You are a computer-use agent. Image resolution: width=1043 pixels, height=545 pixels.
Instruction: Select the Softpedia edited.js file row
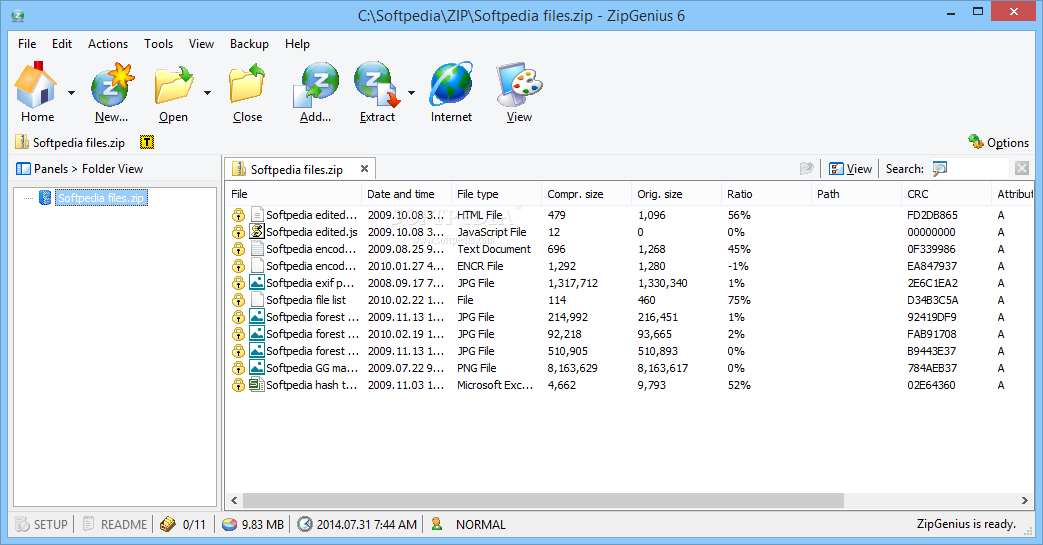[x=629, y=232]
